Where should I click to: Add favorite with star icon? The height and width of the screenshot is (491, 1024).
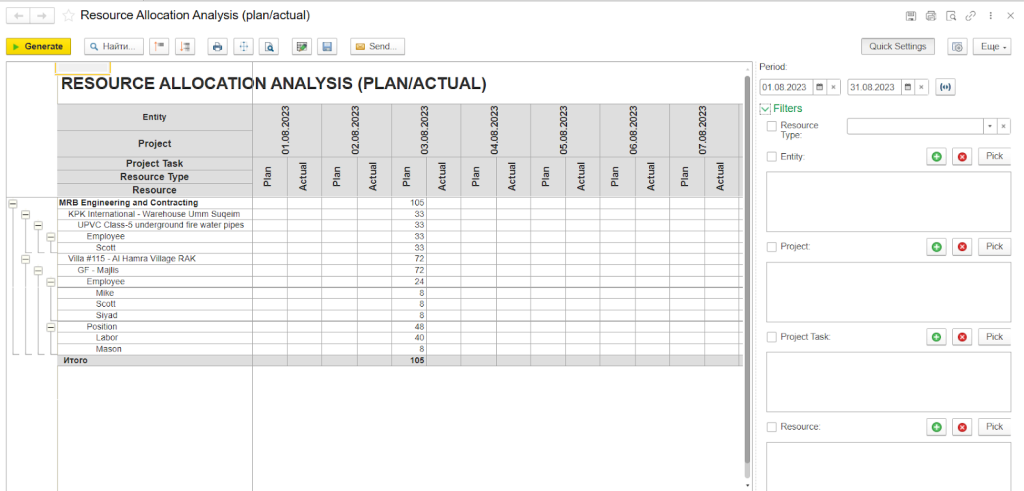[68, 15]
